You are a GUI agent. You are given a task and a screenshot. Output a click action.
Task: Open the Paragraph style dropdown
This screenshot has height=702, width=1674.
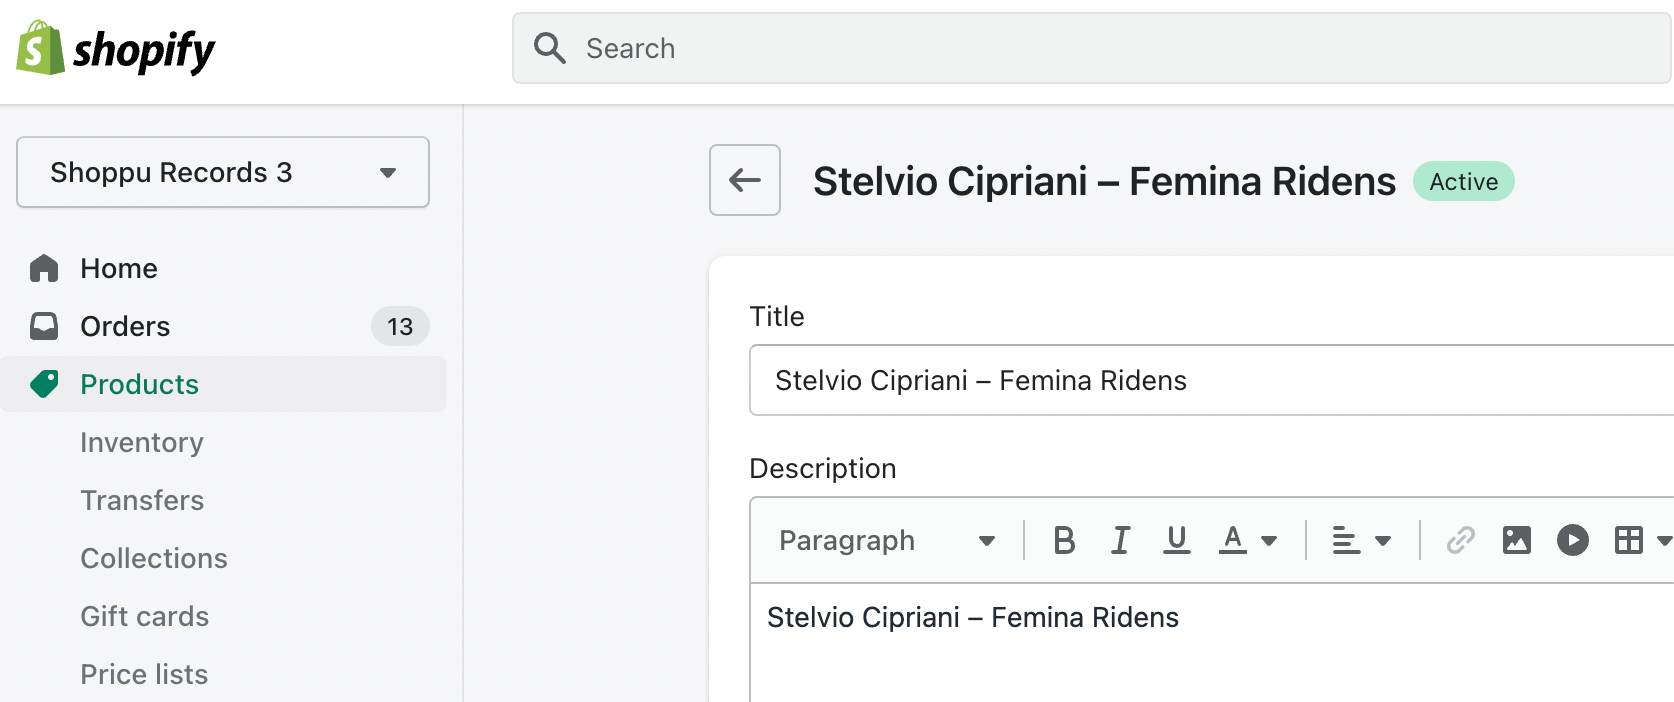tap(886, 540)
